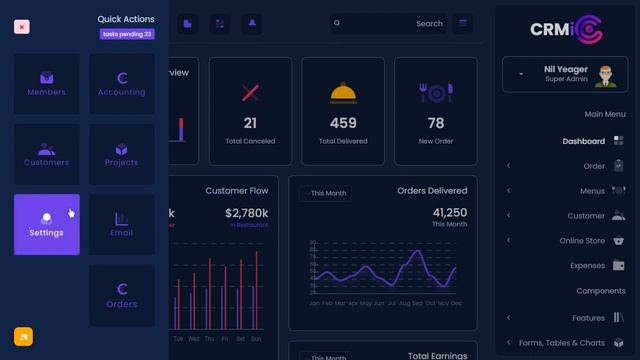Open the Total Canceled card
The image size is (640, 360).
click(250, 111)
